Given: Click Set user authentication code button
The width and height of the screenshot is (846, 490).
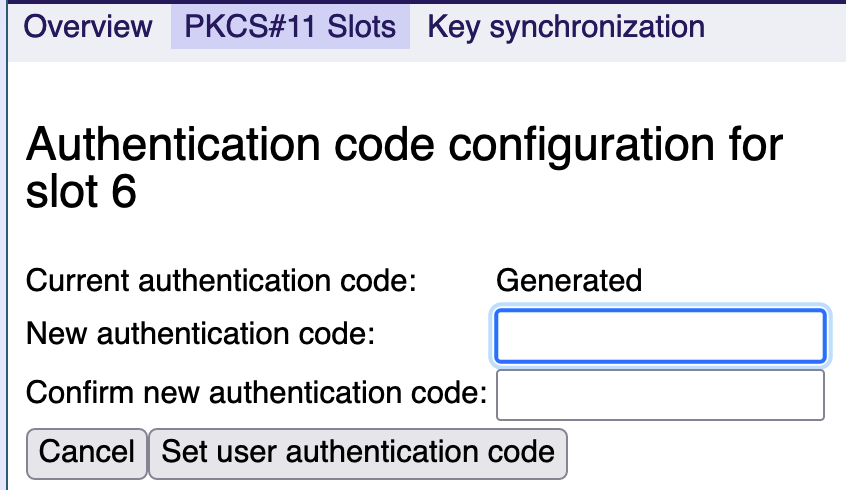Looking at the screenshot, I should point(358,452).
